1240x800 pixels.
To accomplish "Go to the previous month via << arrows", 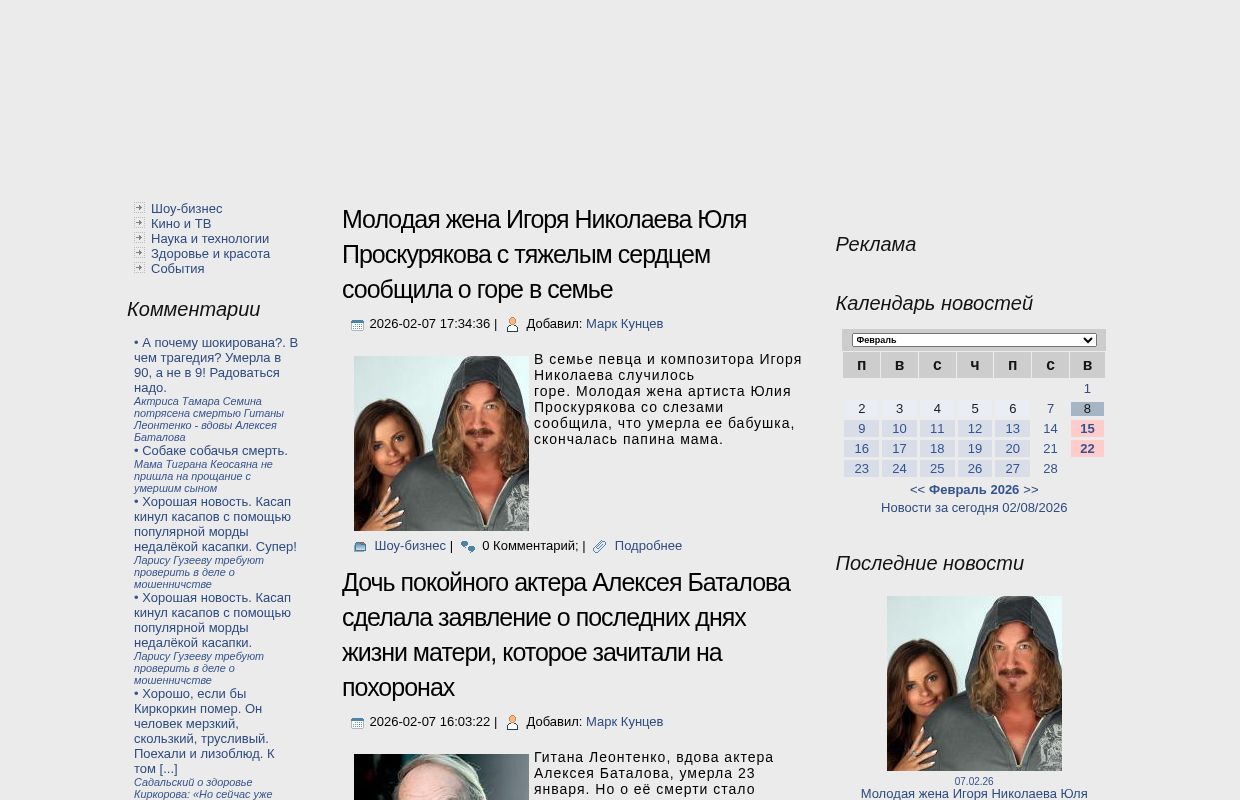I will pyautogui.click(x=917, y=490).
